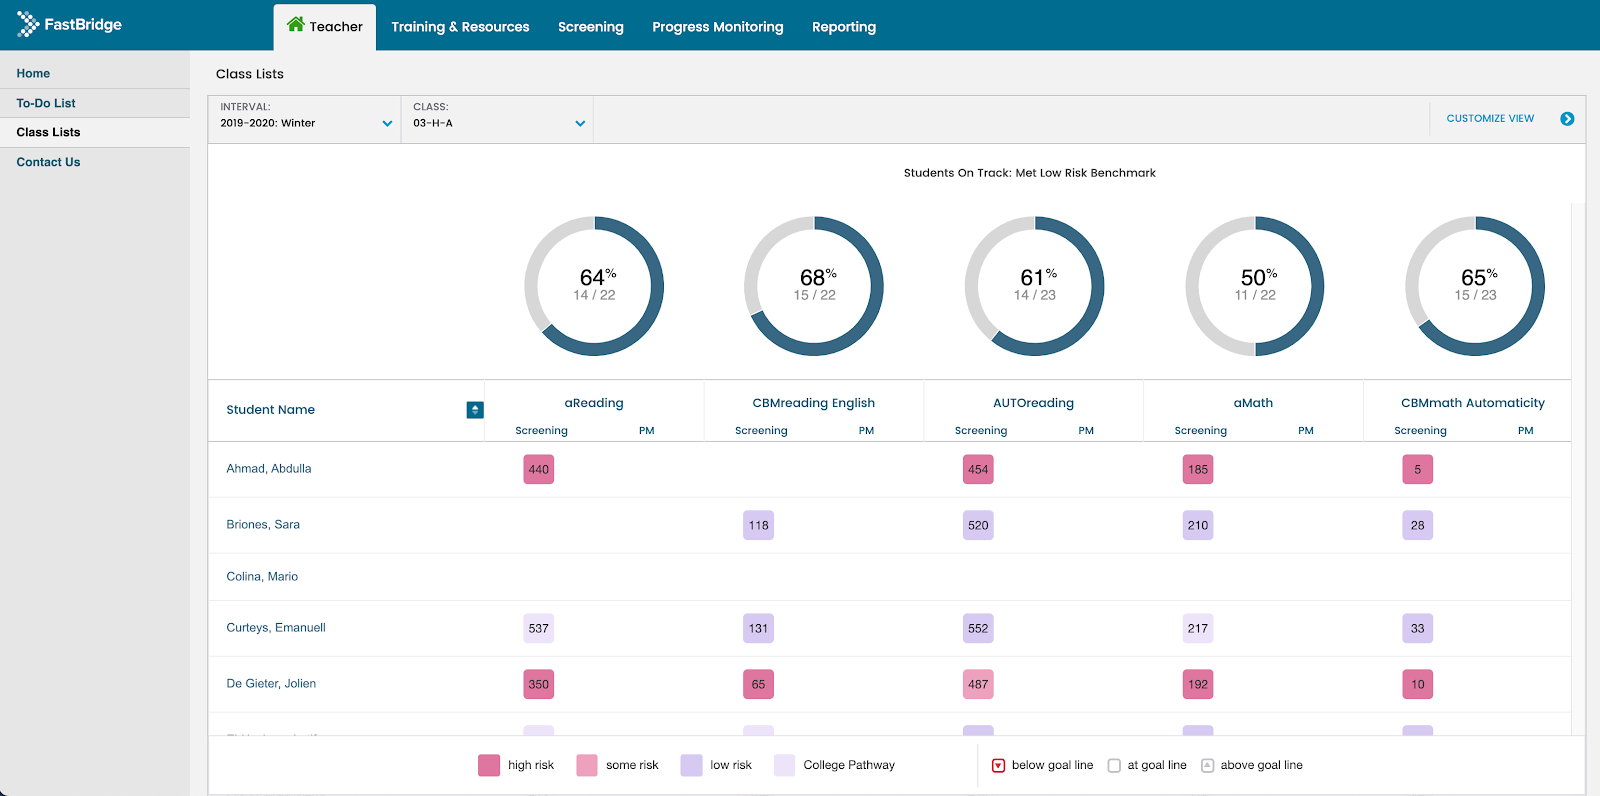Open the Teacher tab
The height and width of the screenshot is (796, 1600).
[x=325, y=27]
